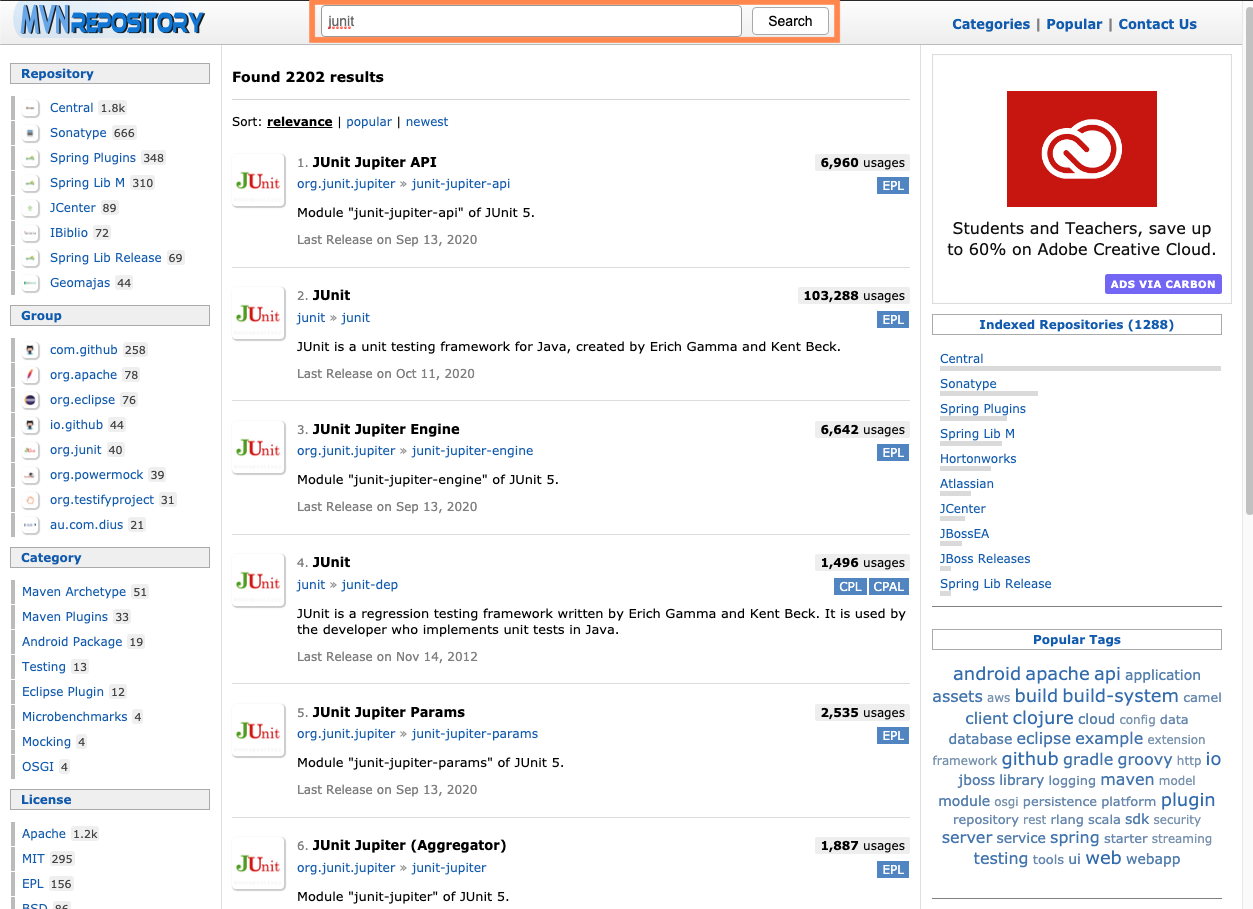Image resolution: width=1253 pixels, height=909 pixels.
Task: Click the JUnit logo for JUnit Jupiter Params
Action: [258, 731]
